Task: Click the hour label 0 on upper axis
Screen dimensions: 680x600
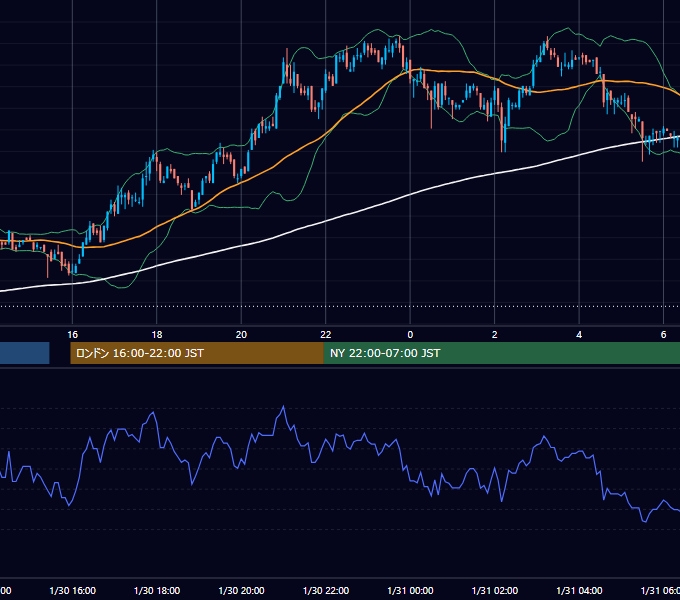Action: 410,335
